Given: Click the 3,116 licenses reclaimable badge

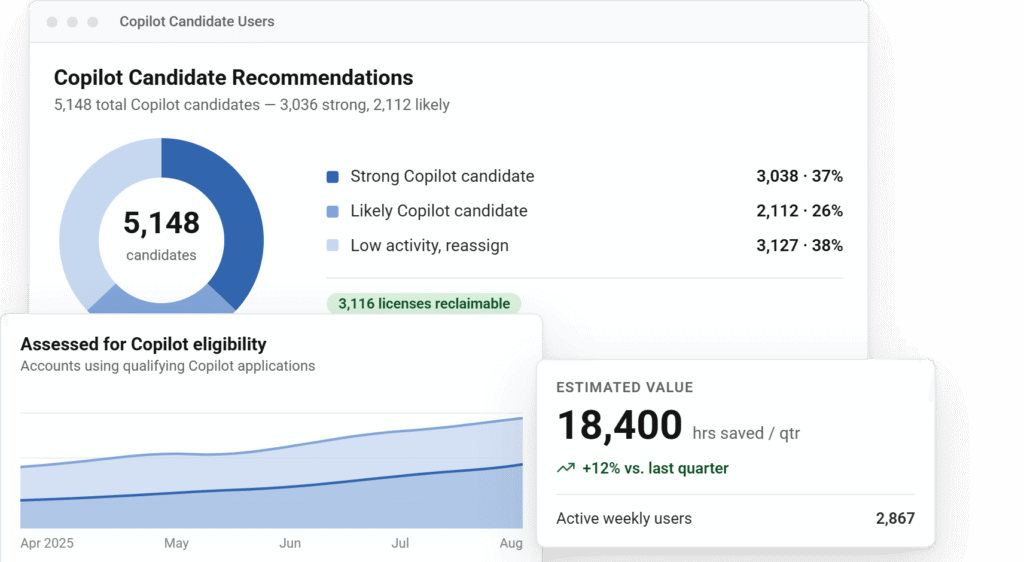Looking at the screenshot, I should point(424,304).
